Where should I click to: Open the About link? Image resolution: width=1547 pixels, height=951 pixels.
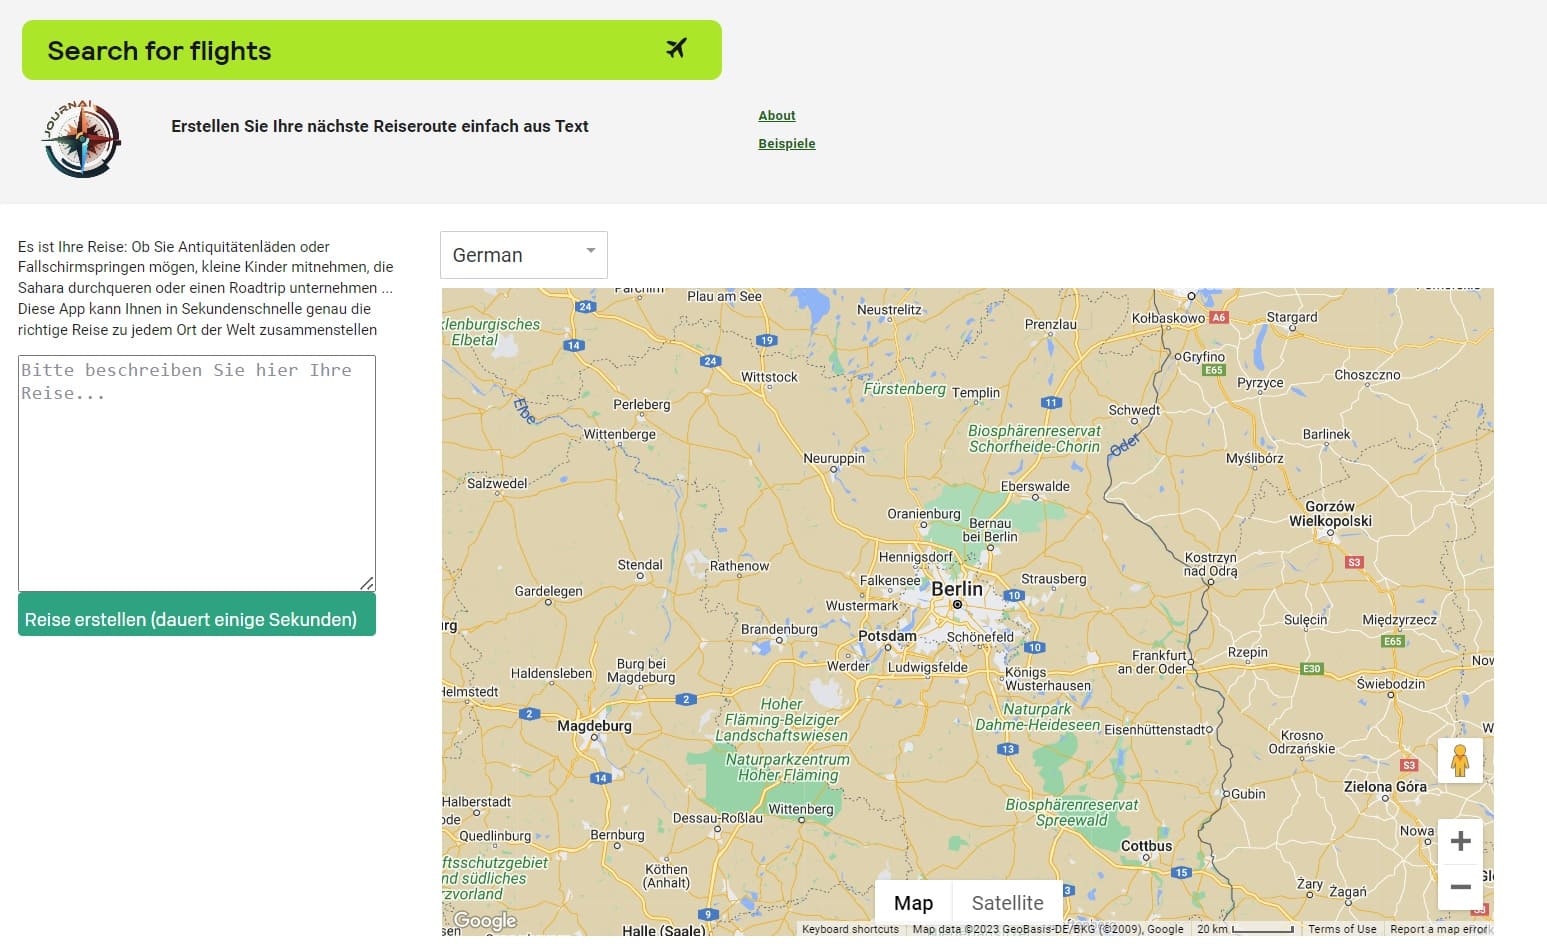pyautogui.click(x=777, y=116)
